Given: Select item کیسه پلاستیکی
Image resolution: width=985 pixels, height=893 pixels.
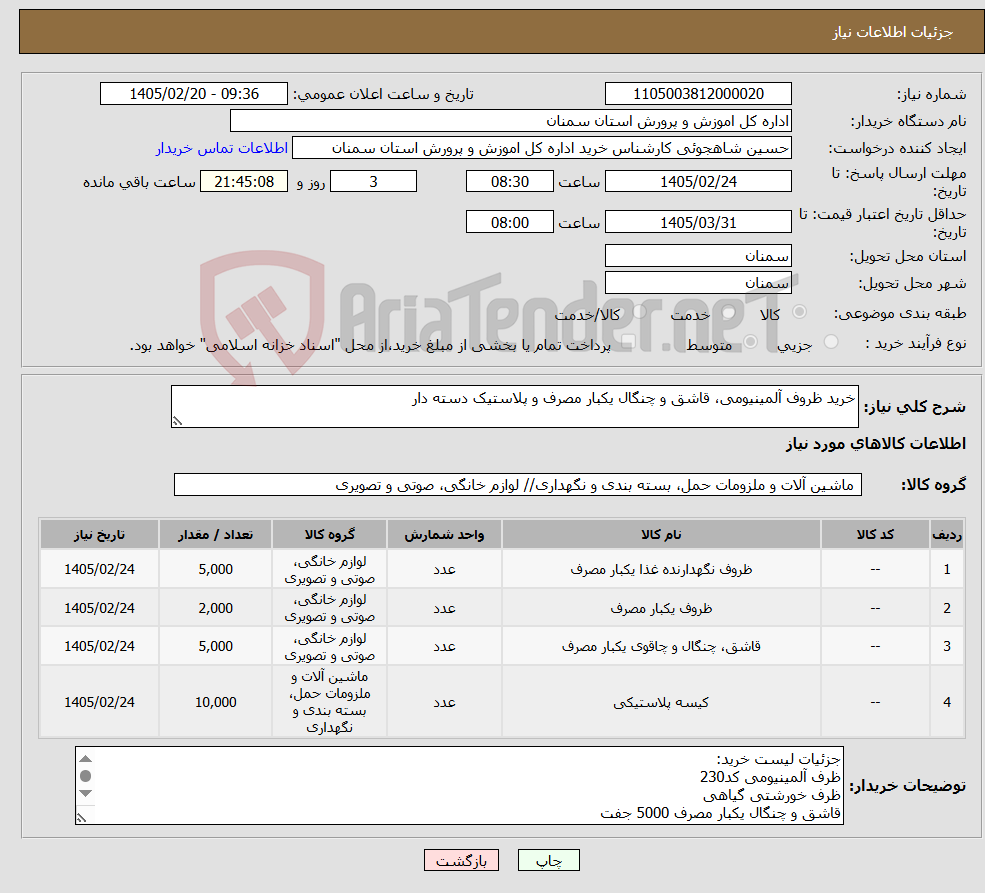Looking at the screenshot, I should point(661,702).
